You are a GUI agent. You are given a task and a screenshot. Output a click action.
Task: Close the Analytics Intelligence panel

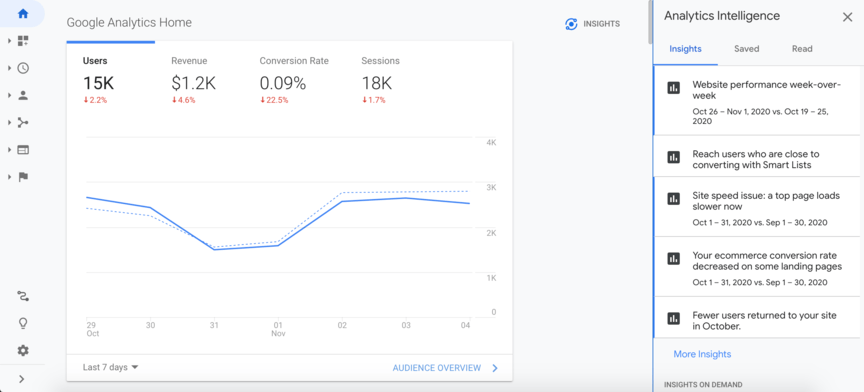(x=847, y=17)
